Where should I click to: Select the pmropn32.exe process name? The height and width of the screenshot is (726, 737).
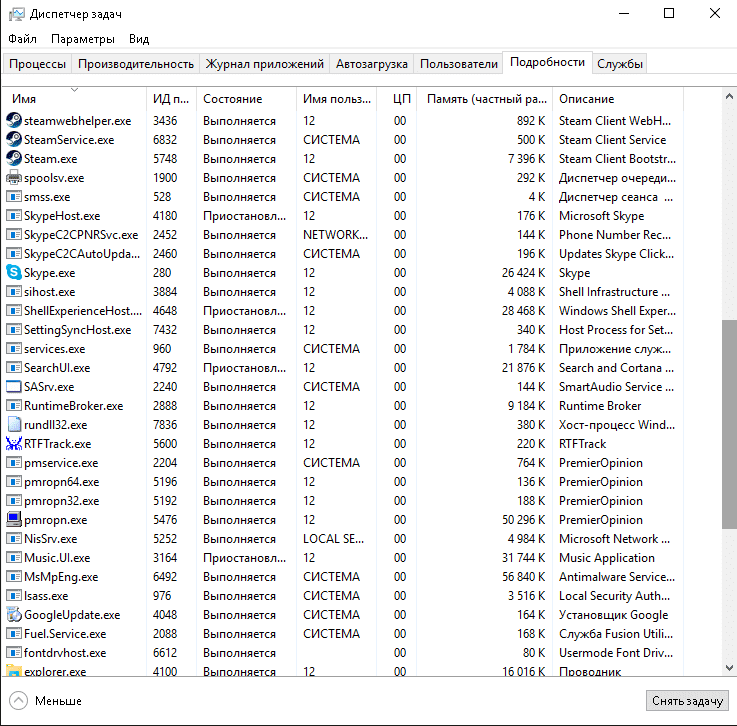(x=62, y=501)
